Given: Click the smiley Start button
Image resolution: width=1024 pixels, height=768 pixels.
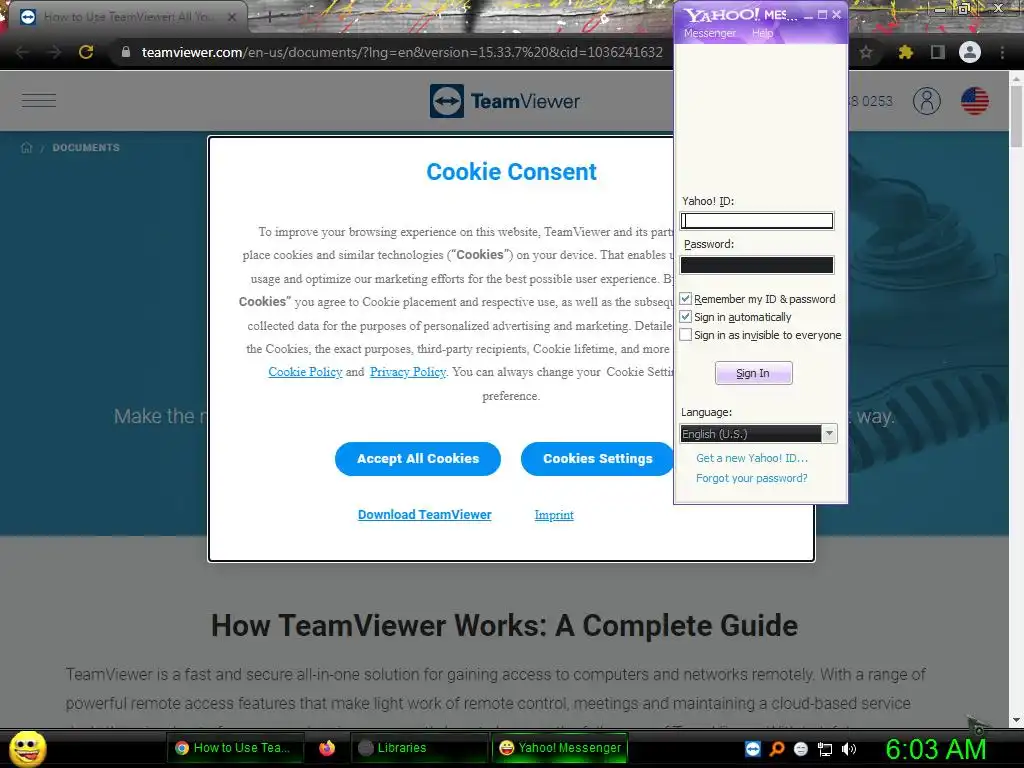Looking at the screenshot, I should pyautogui.click(x=28, y=748).
